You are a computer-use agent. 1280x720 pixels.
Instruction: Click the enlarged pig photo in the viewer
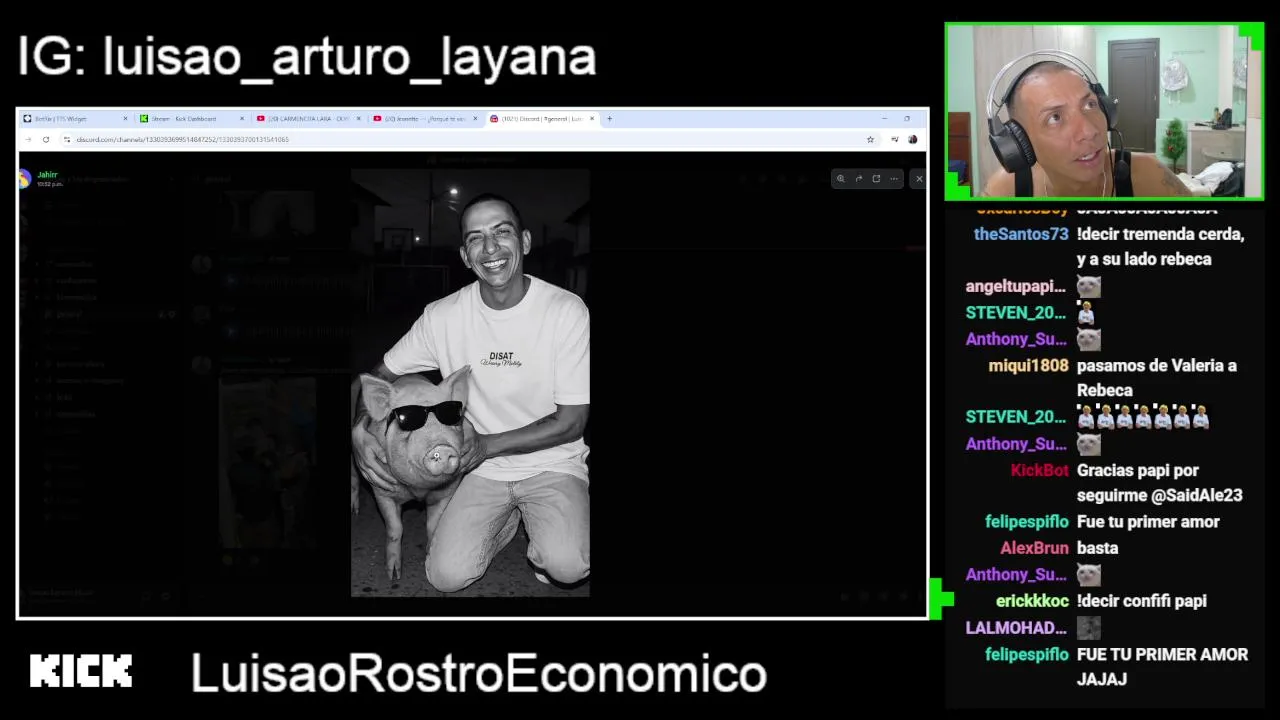(470, 383)
